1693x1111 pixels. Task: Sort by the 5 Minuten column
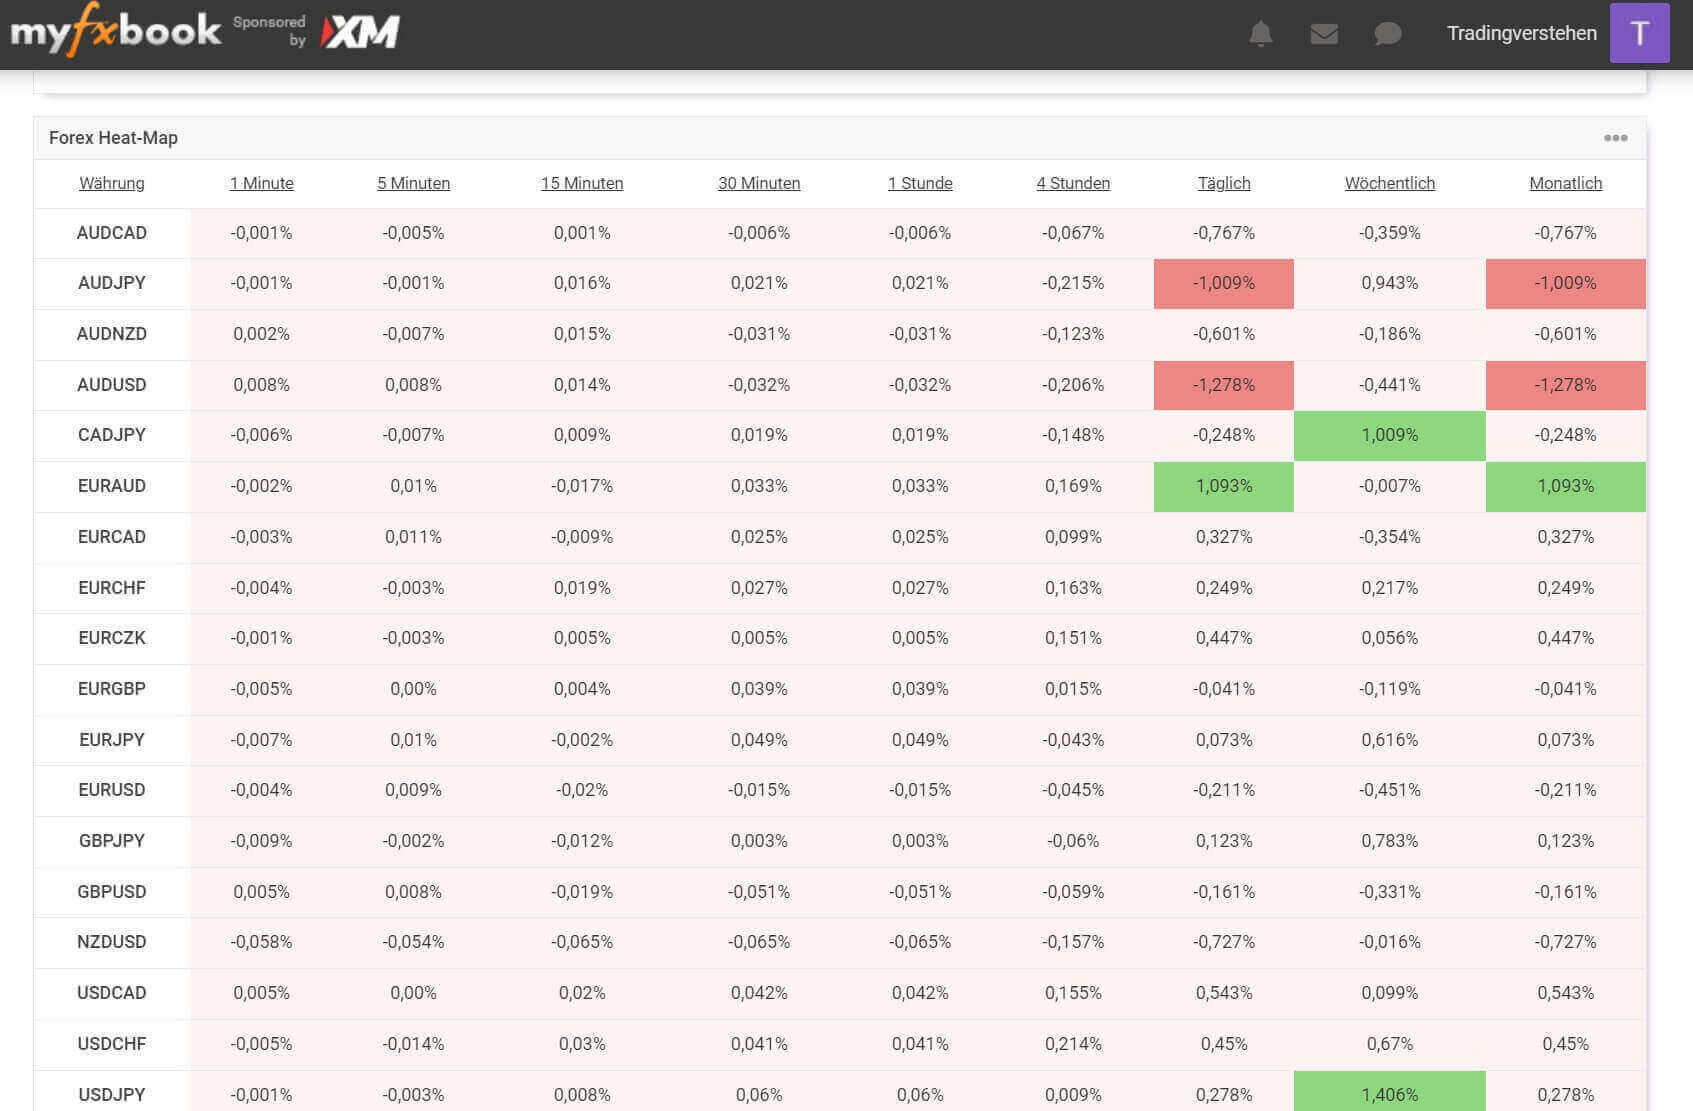[x=413, y=183]
